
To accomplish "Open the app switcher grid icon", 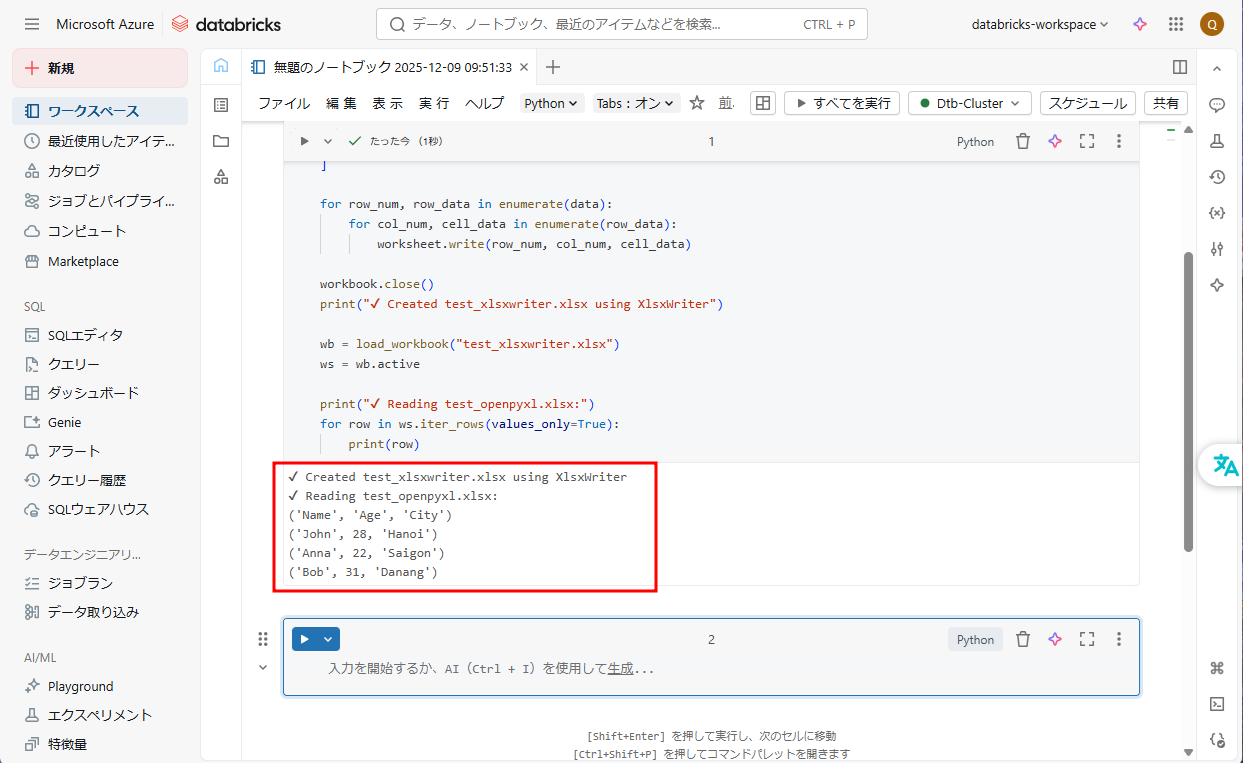I will (1175, 24).
